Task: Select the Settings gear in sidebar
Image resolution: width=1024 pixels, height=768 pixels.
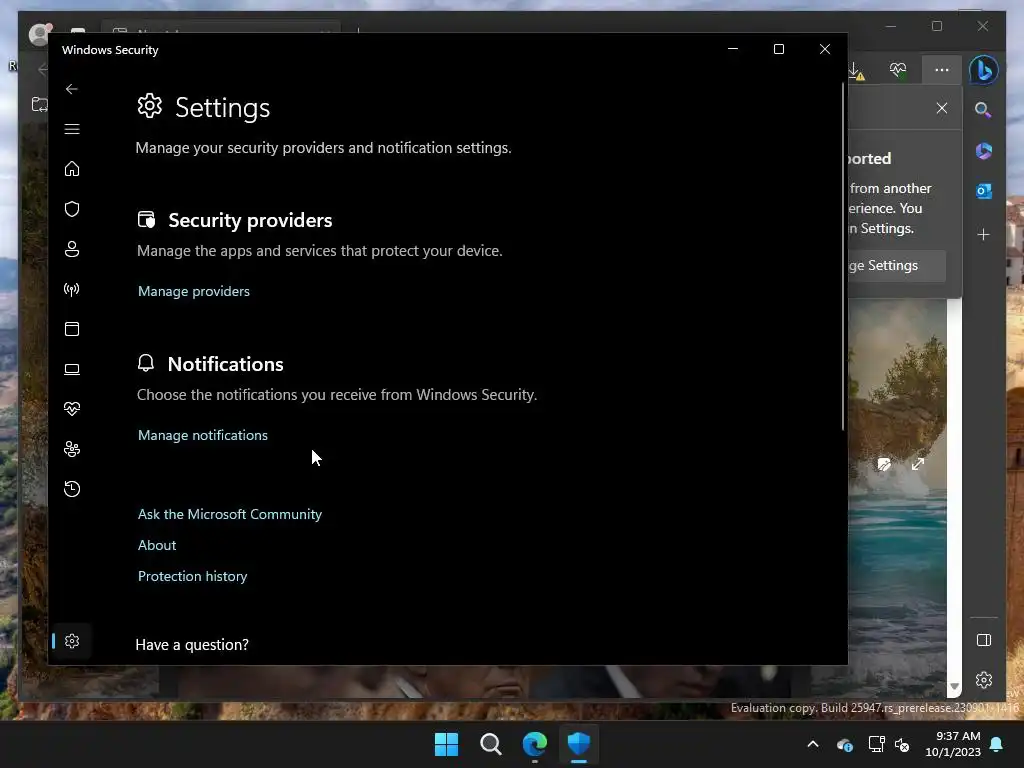Action: pyautogui.click(x=72, y=641)
